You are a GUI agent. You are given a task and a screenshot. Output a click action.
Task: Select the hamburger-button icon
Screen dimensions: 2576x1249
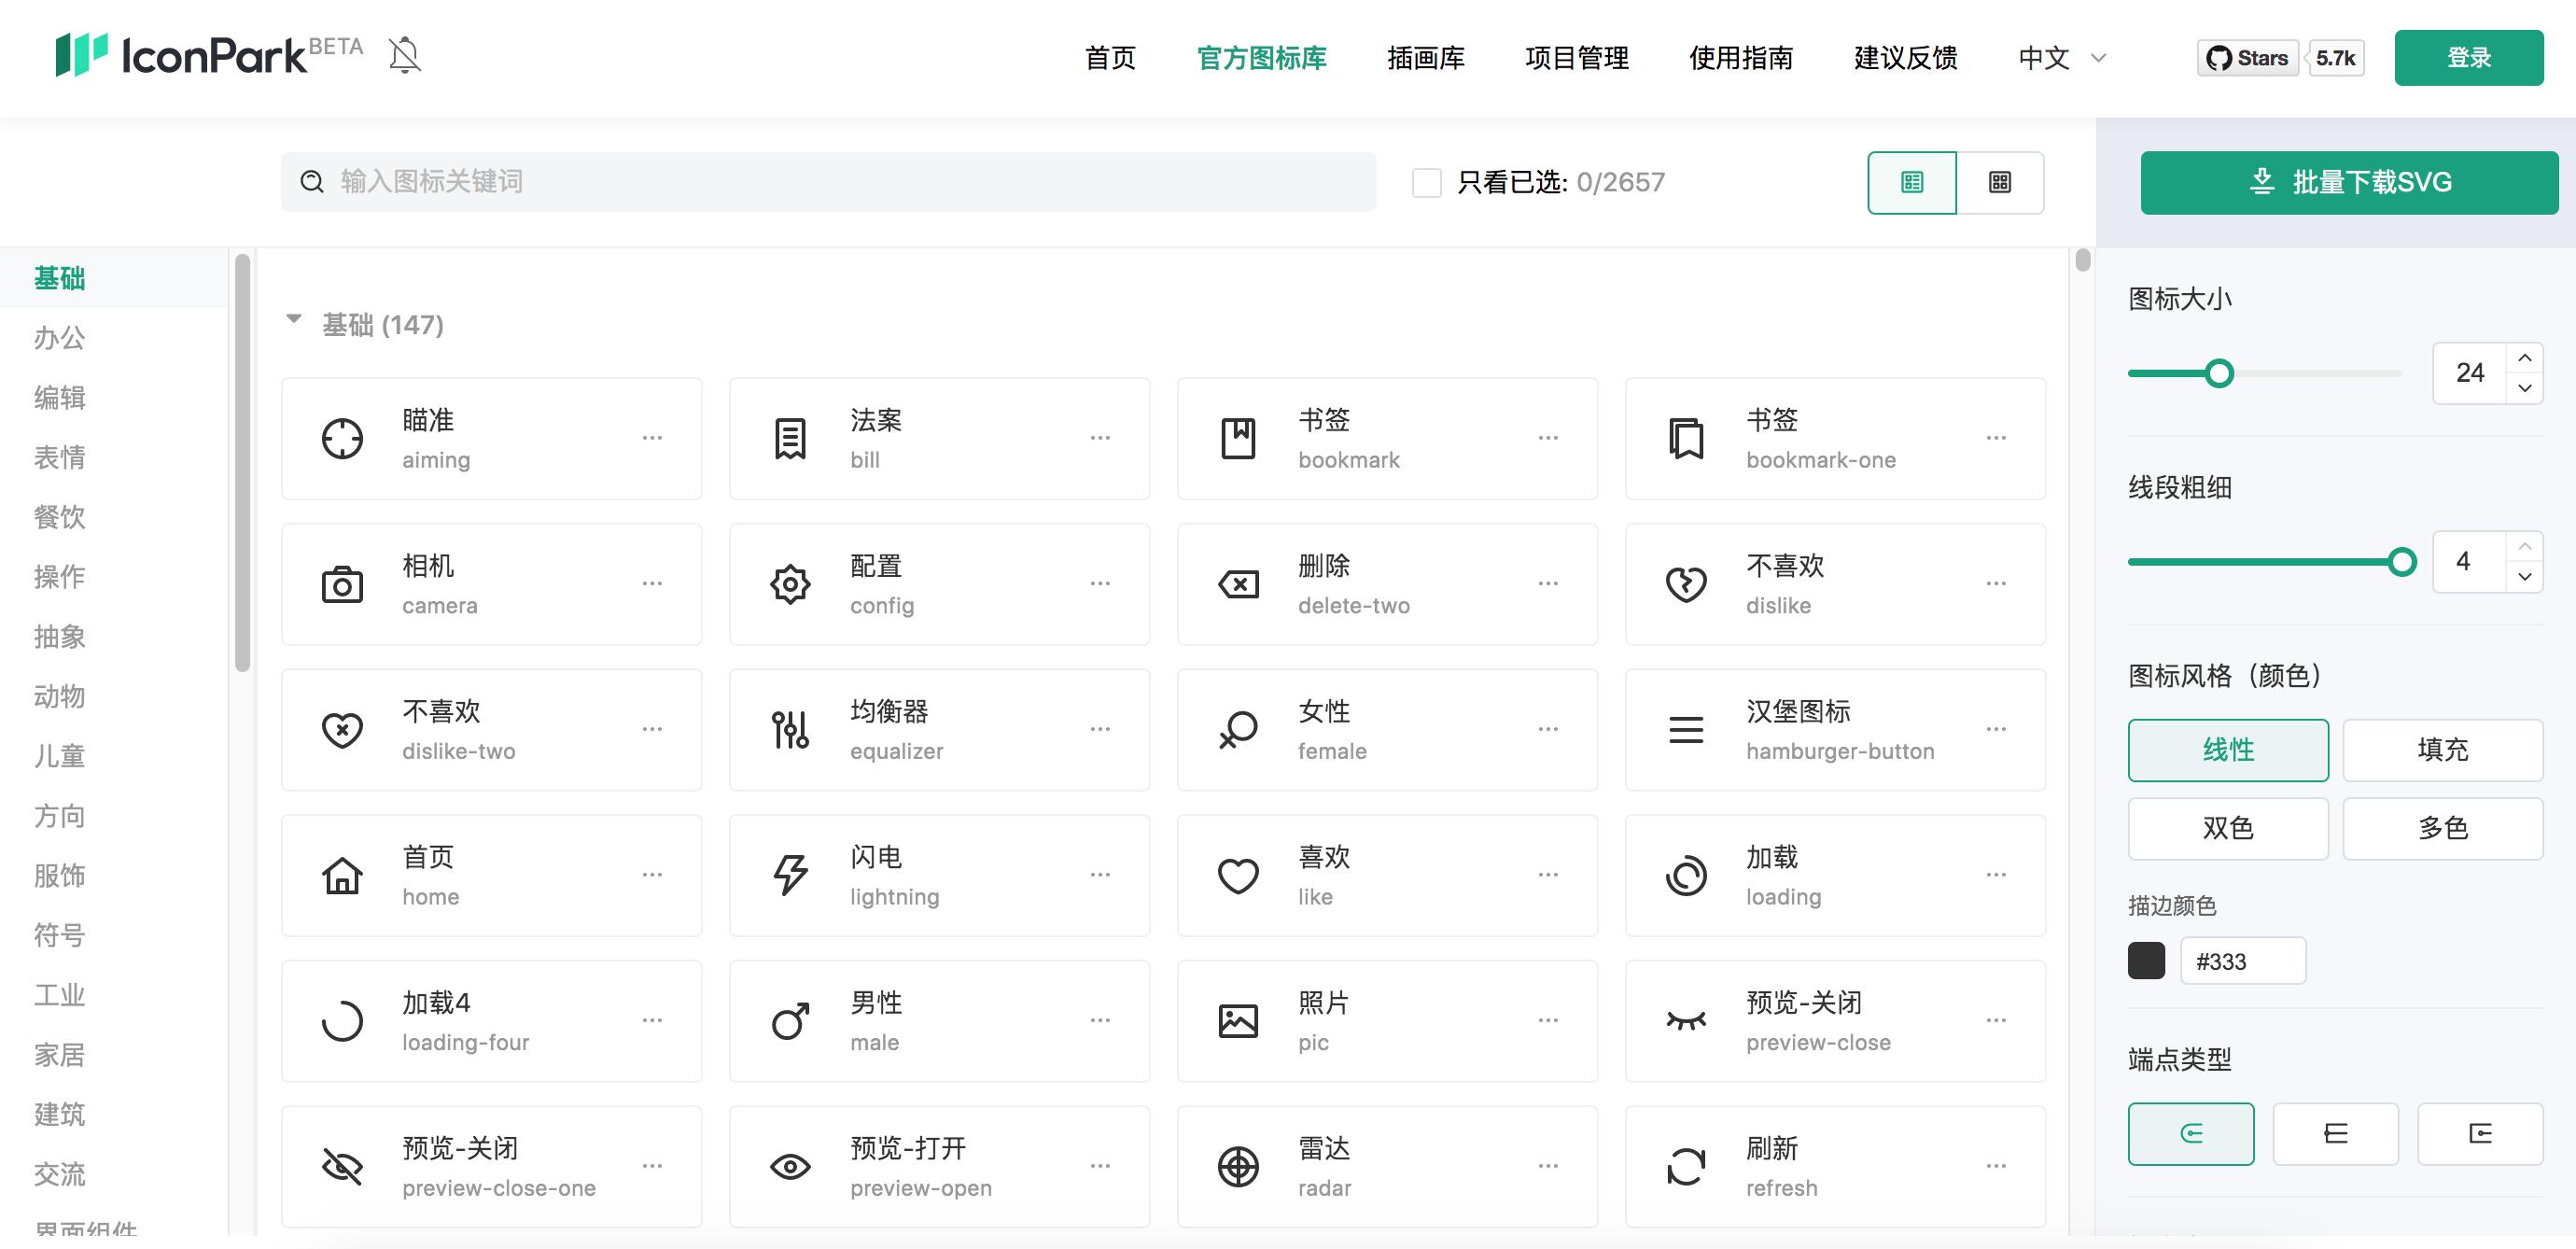point(1836,730)
